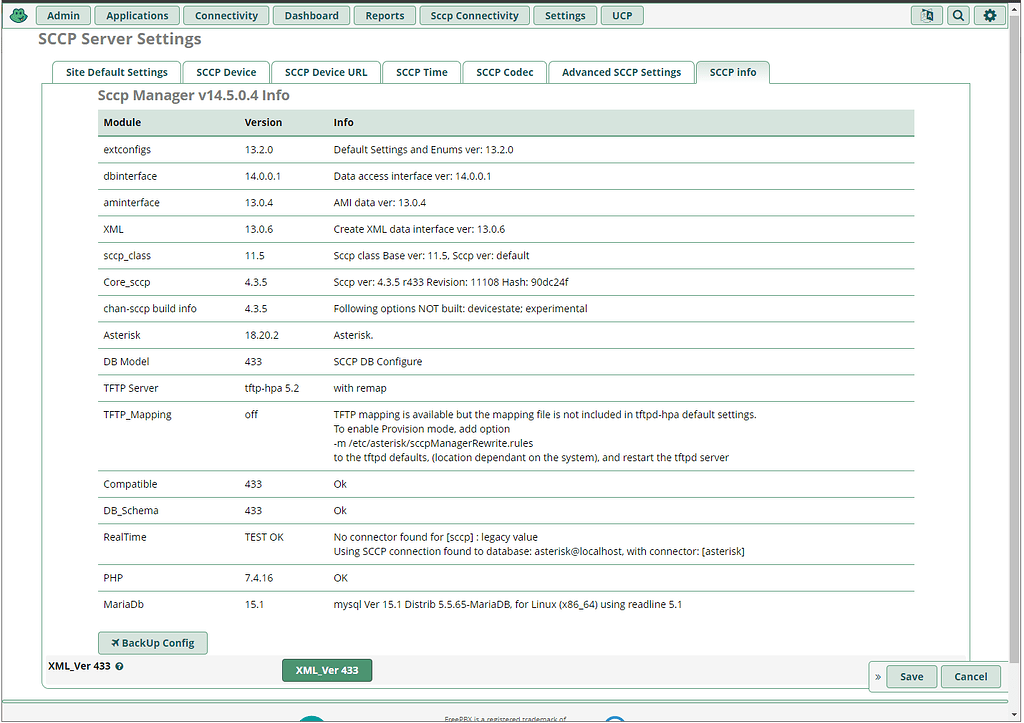Open the Admin menu

tap(62, 15)
